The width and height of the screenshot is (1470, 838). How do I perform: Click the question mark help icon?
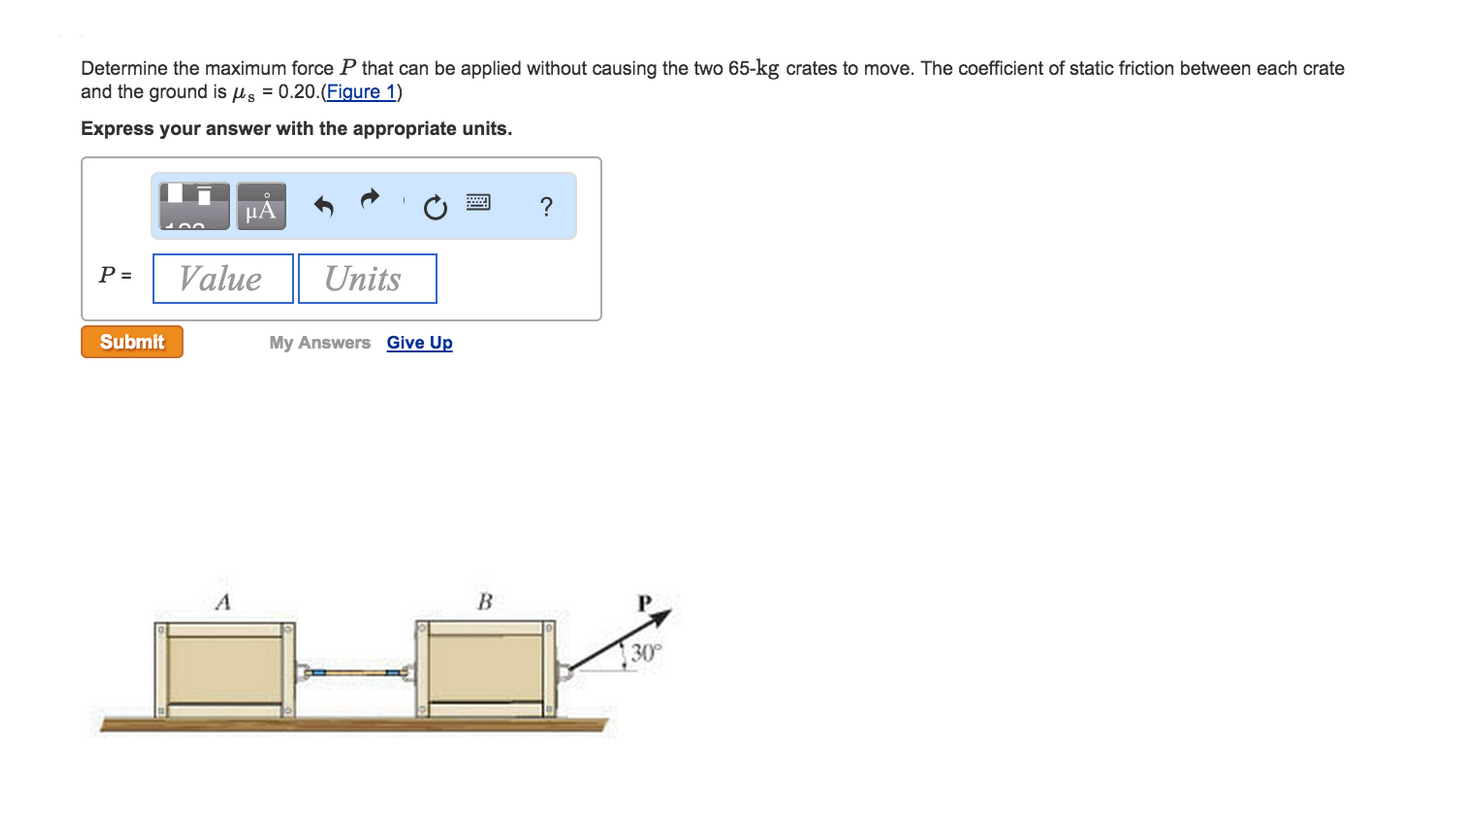546,207
